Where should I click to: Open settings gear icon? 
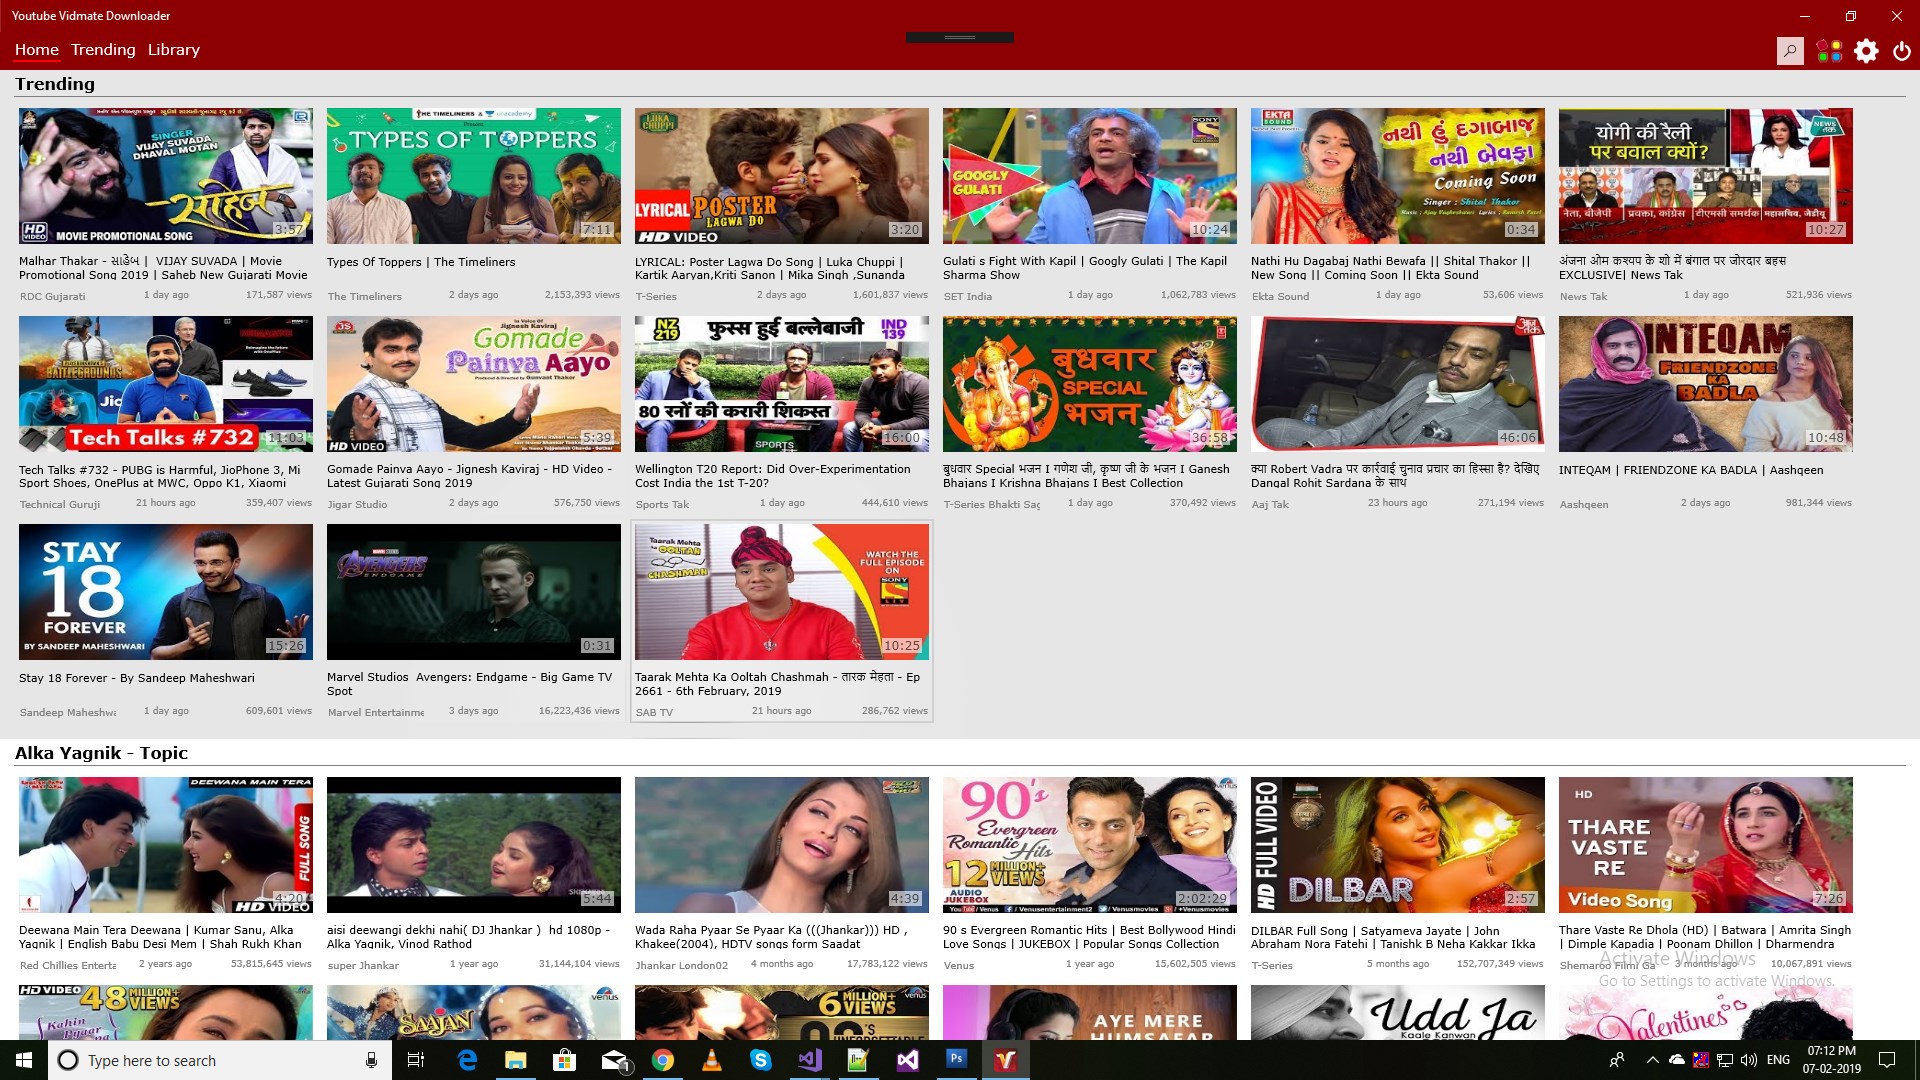[x=1866, y=50]
